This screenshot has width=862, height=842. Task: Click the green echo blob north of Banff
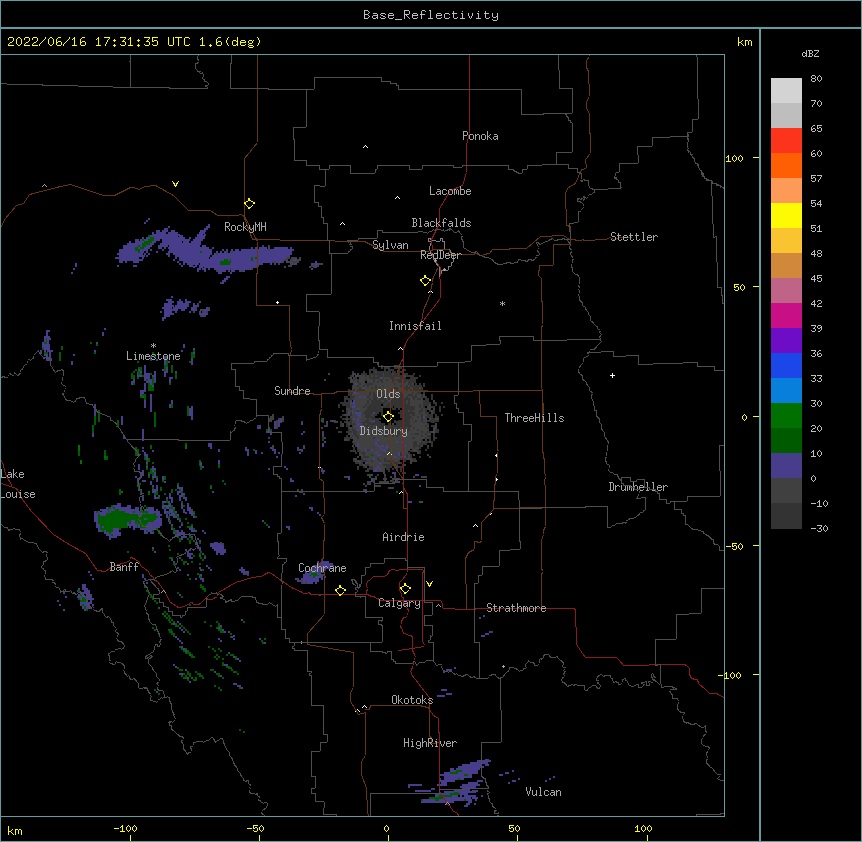[128, 519]
